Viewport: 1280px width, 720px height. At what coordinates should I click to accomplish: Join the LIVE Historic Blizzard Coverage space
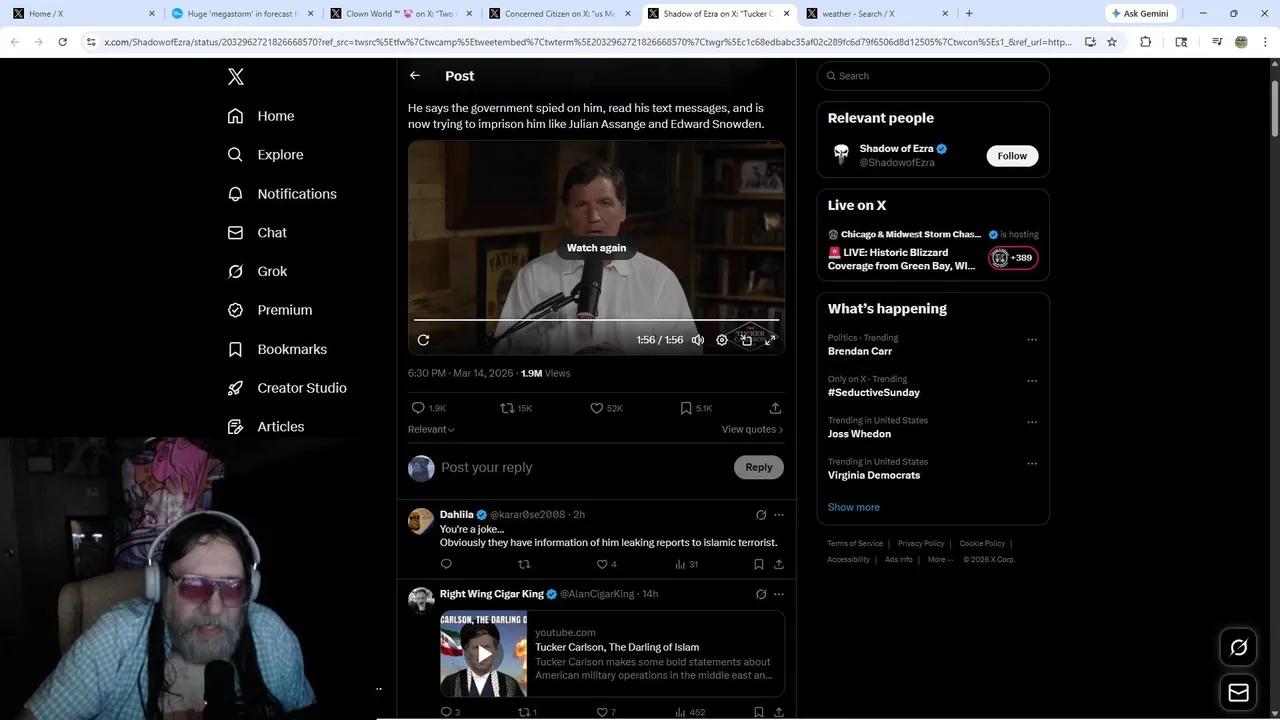click(x=933, y=253)
